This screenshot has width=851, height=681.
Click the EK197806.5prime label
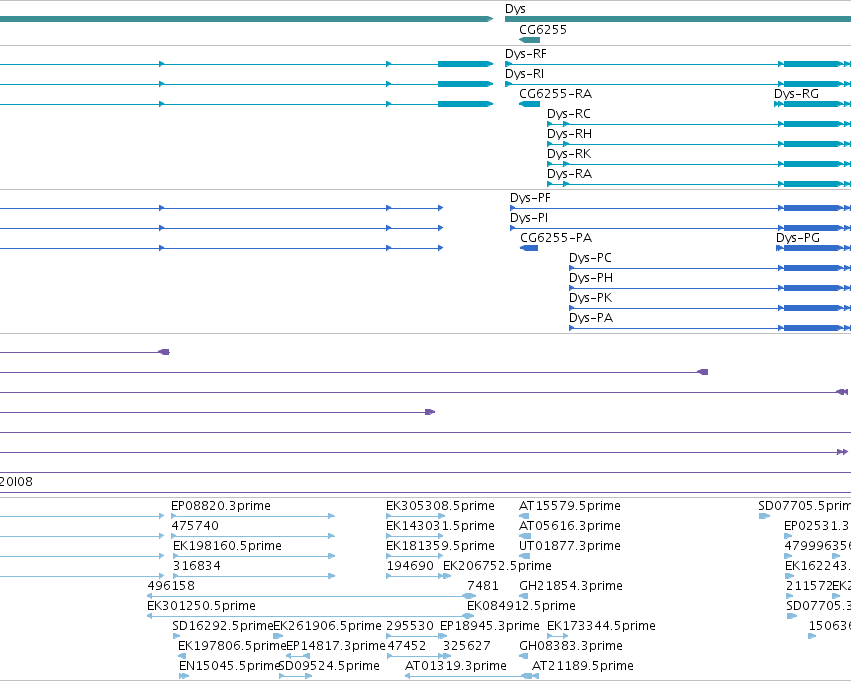pos(232,647)
